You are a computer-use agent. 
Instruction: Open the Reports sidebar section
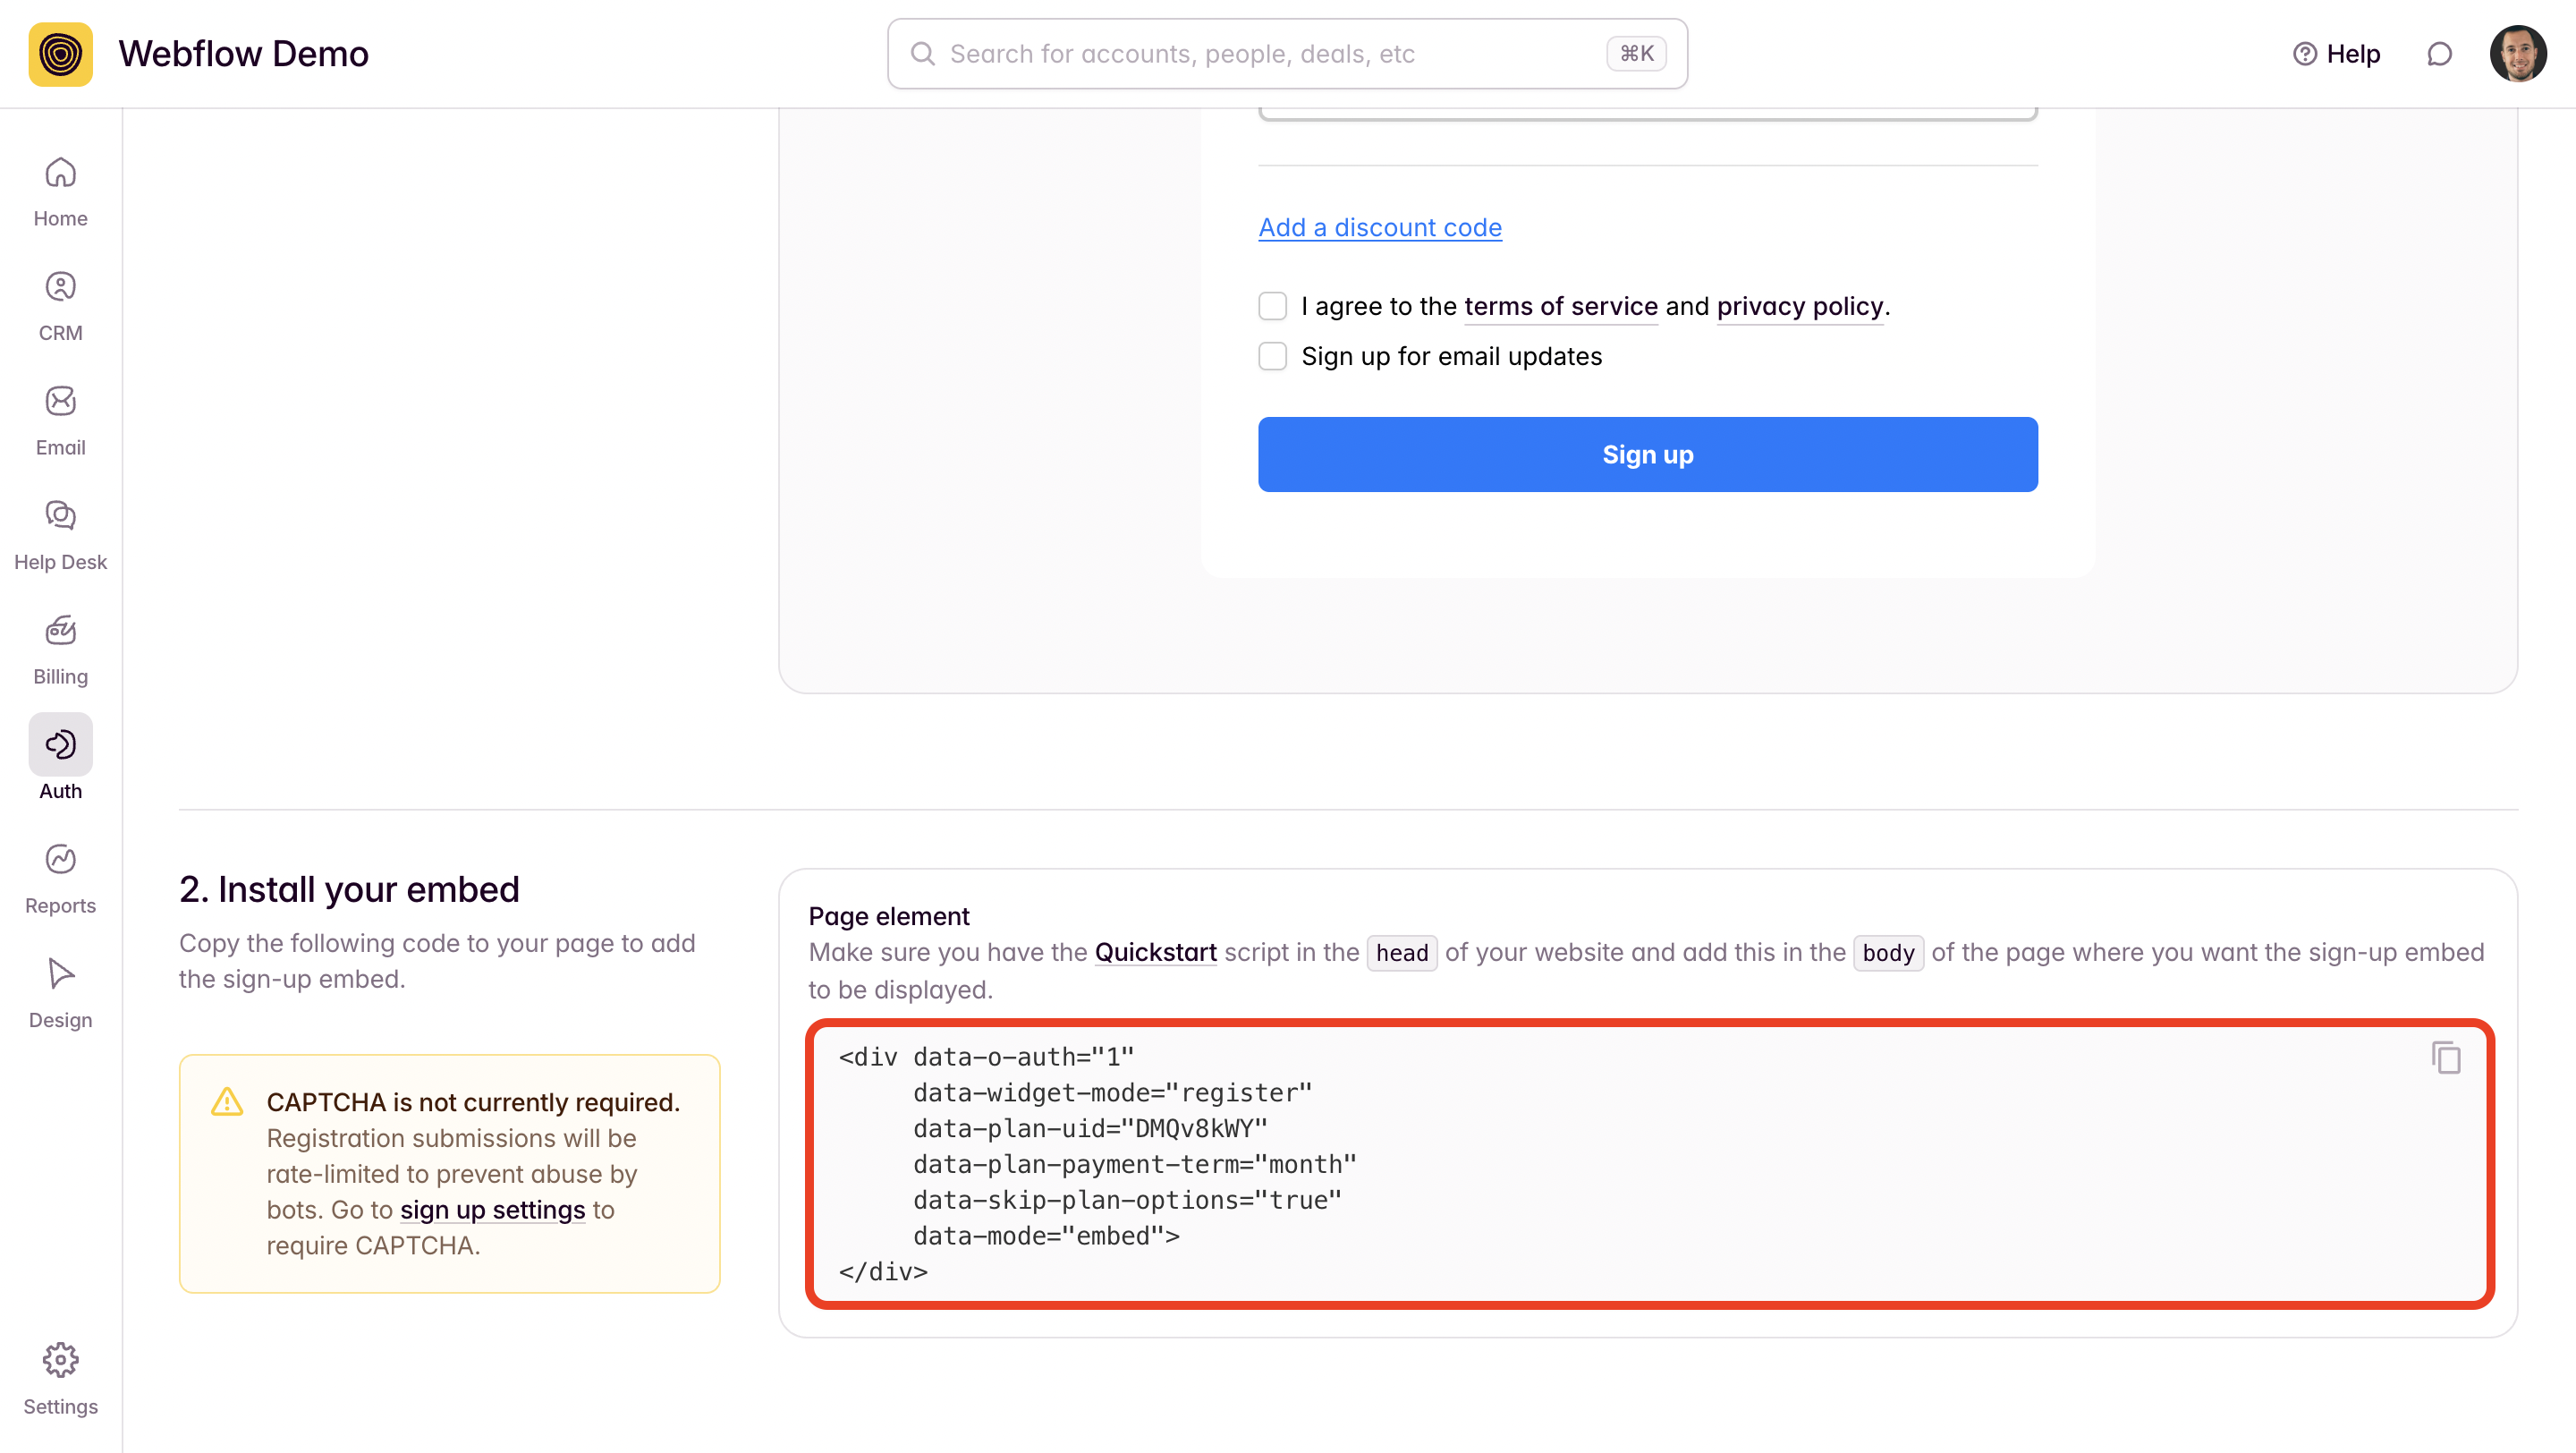pyautogui.click(x=60, y=878)
